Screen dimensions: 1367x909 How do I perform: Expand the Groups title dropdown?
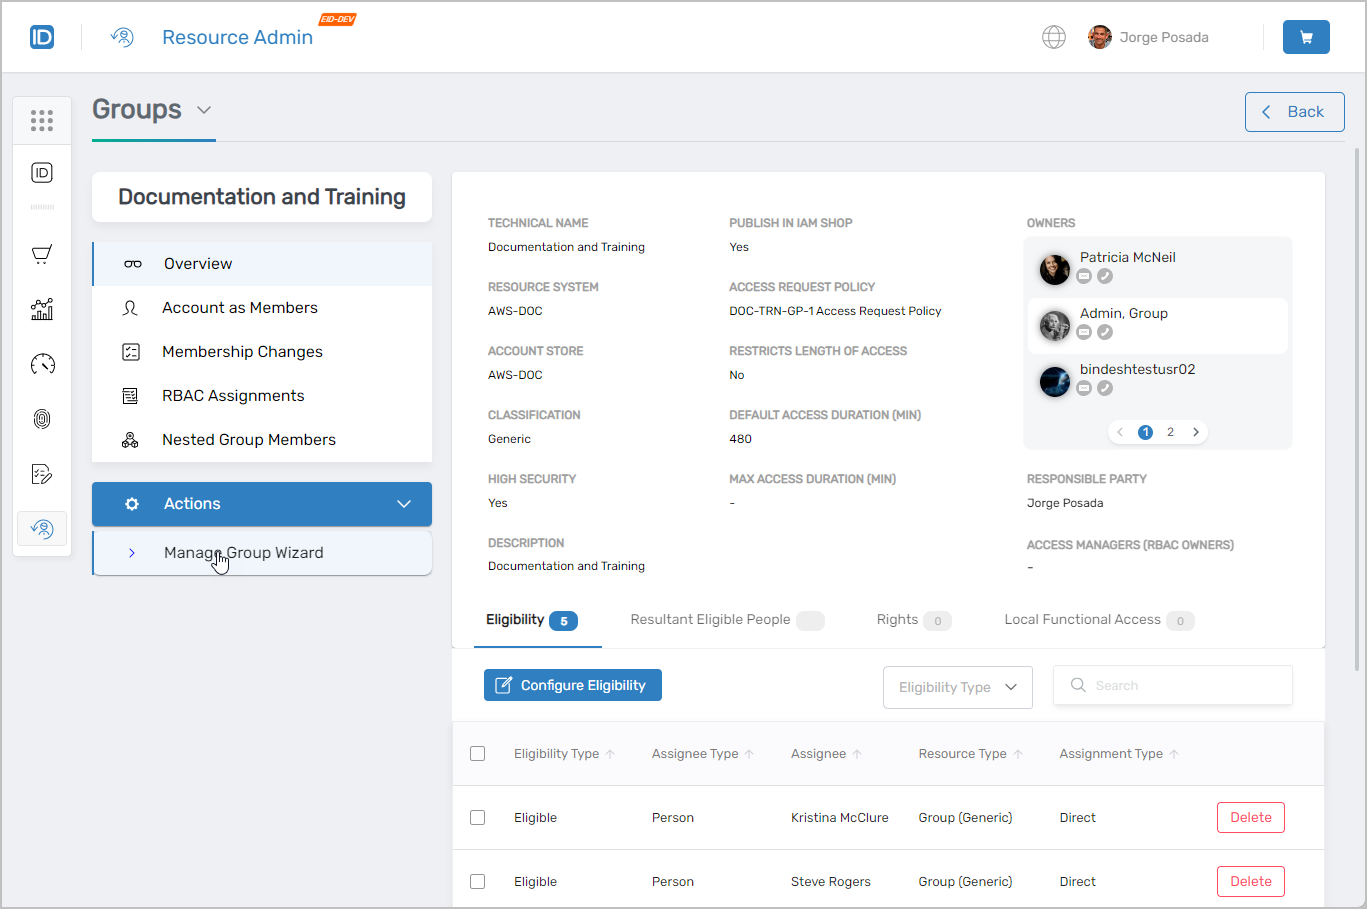click(x=204, y=110)
